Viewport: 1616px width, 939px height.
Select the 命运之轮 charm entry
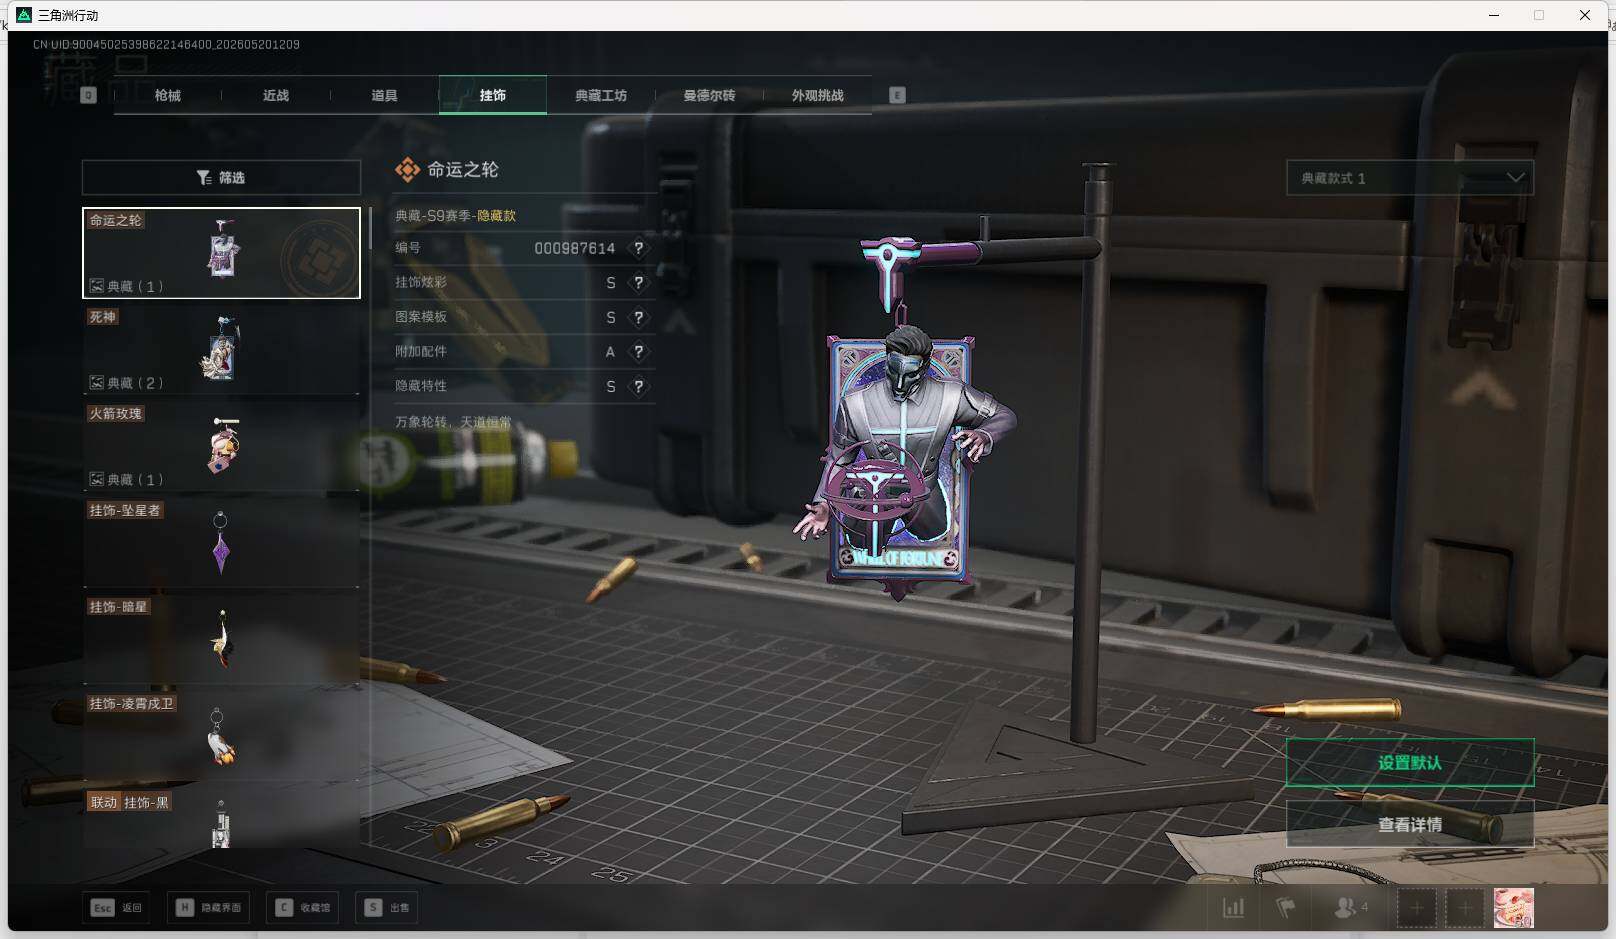[221, 253]
